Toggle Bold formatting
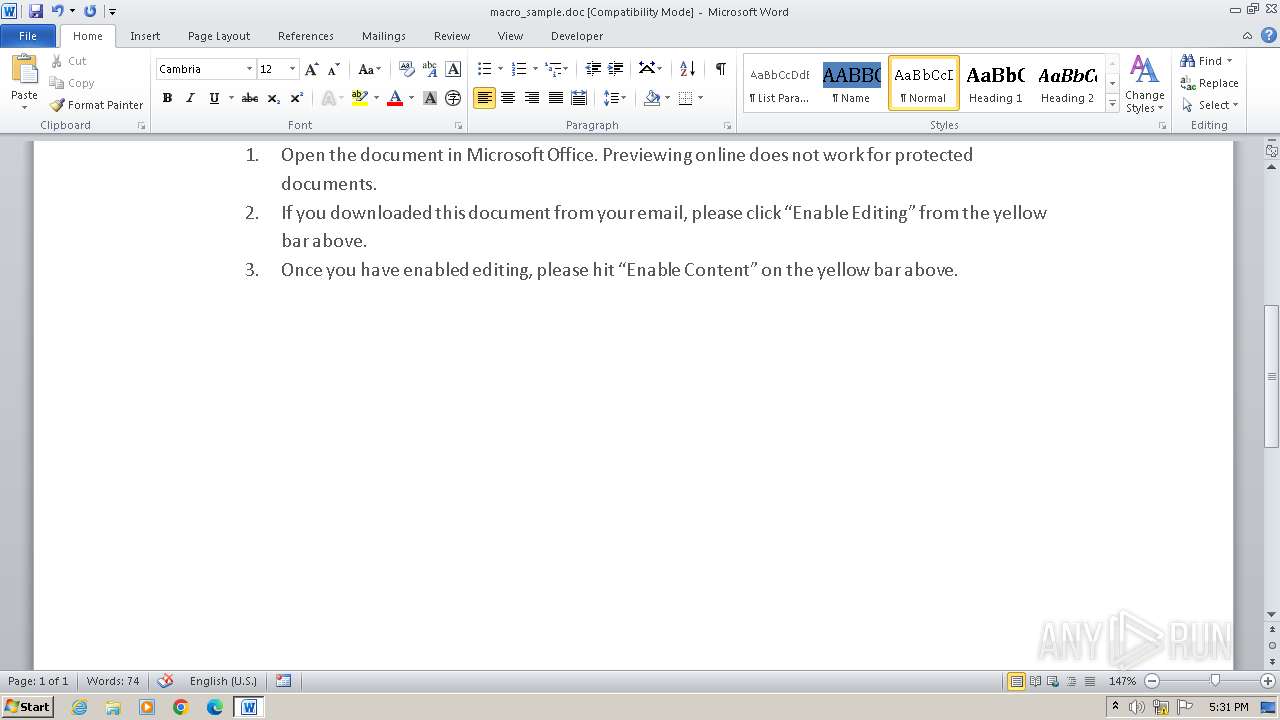1280x720 pixels. coord(167,98)
